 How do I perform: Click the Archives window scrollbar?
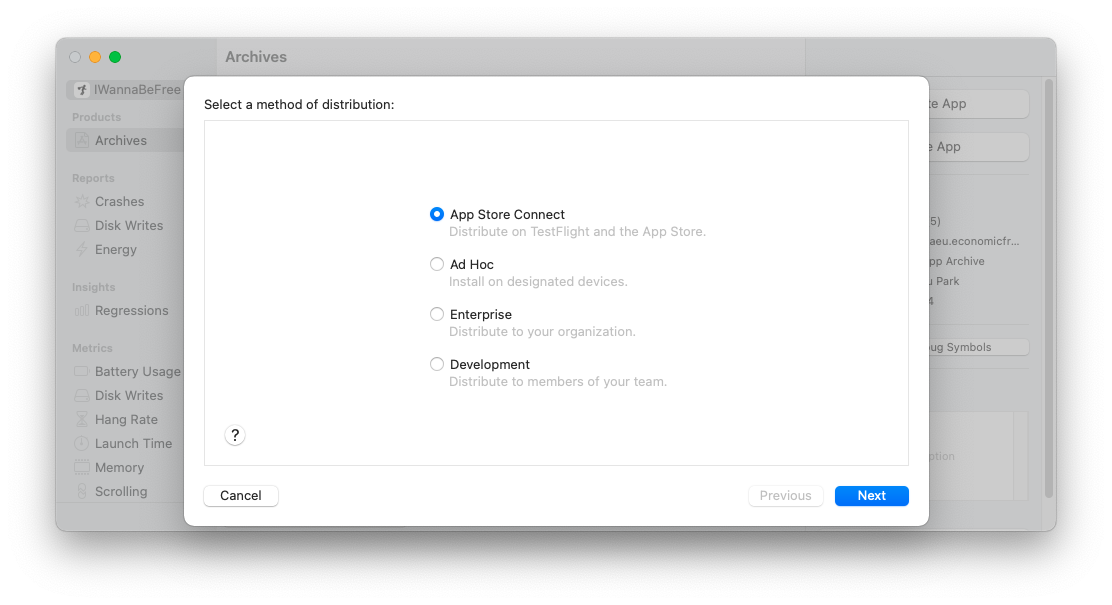click(1049, 288)
